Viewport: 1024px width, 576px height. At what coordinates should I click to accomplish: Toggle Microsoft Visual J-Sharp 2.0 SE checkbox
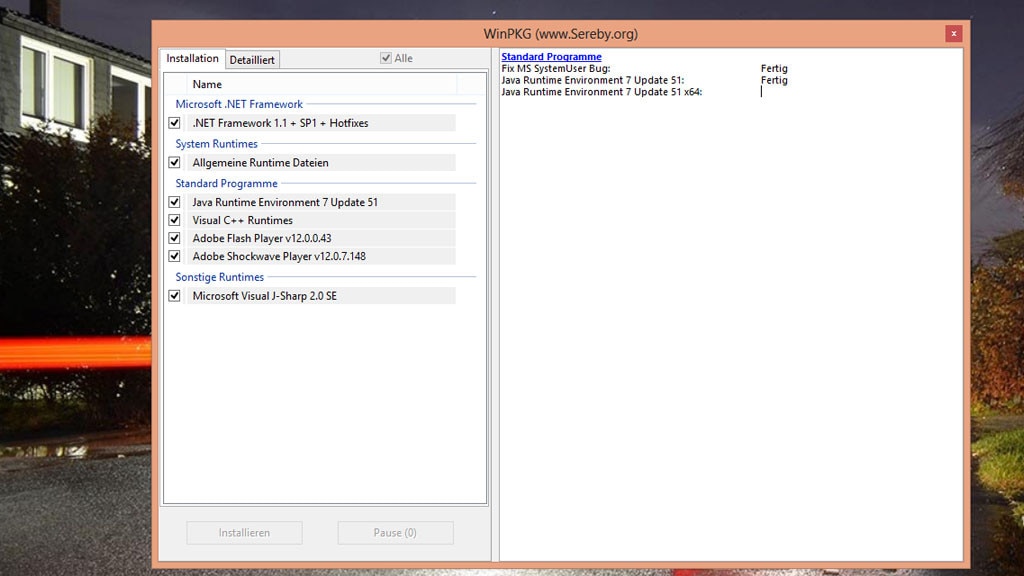coord(174,296)
